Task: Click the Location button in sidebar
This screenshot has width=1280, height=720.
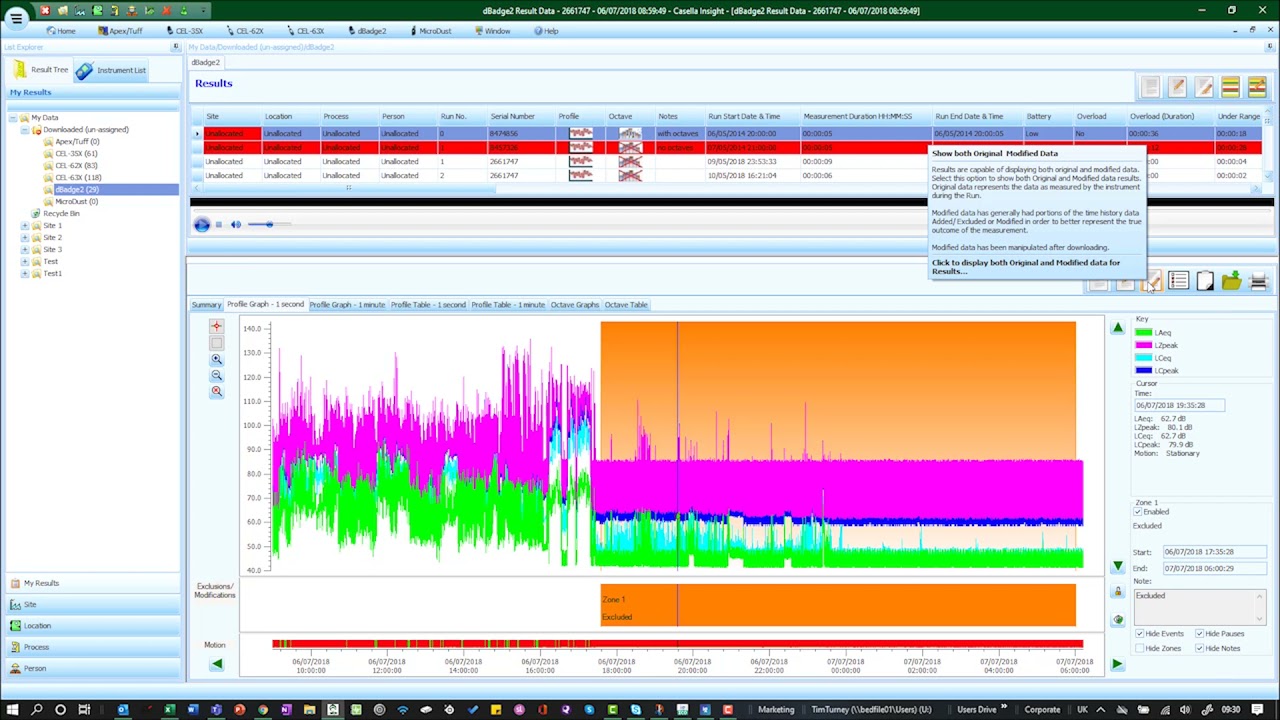Action: pyautogui.click(x=37, y=626)
